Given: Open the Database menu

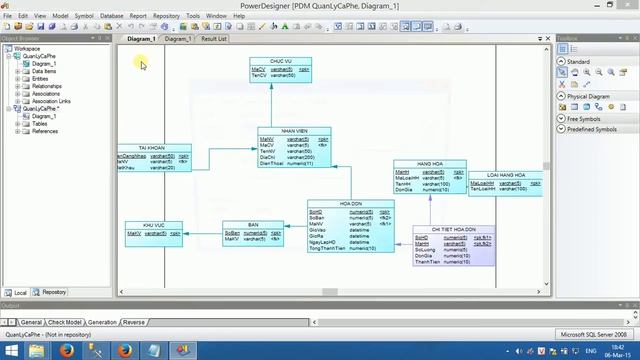Looking at the screenshot, I should click(111, 16).
